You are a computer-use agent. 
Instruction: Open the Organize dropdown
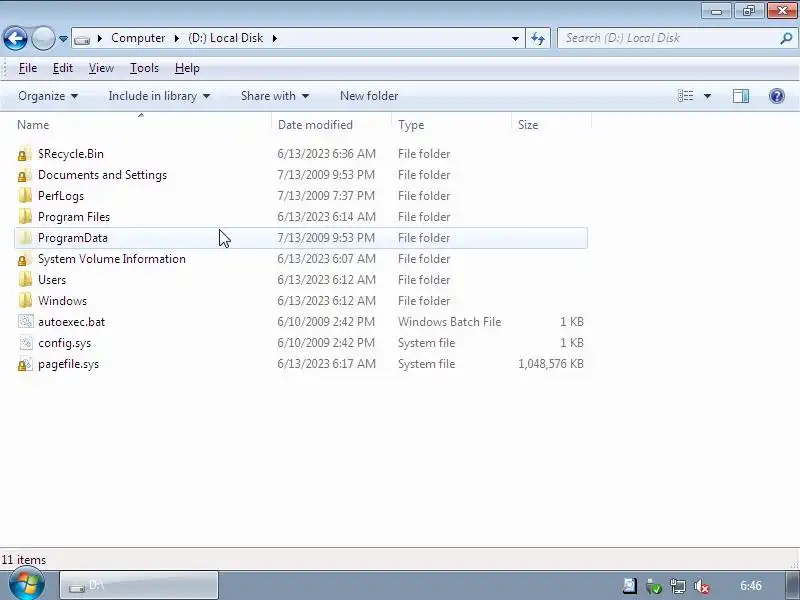(48, 96)
